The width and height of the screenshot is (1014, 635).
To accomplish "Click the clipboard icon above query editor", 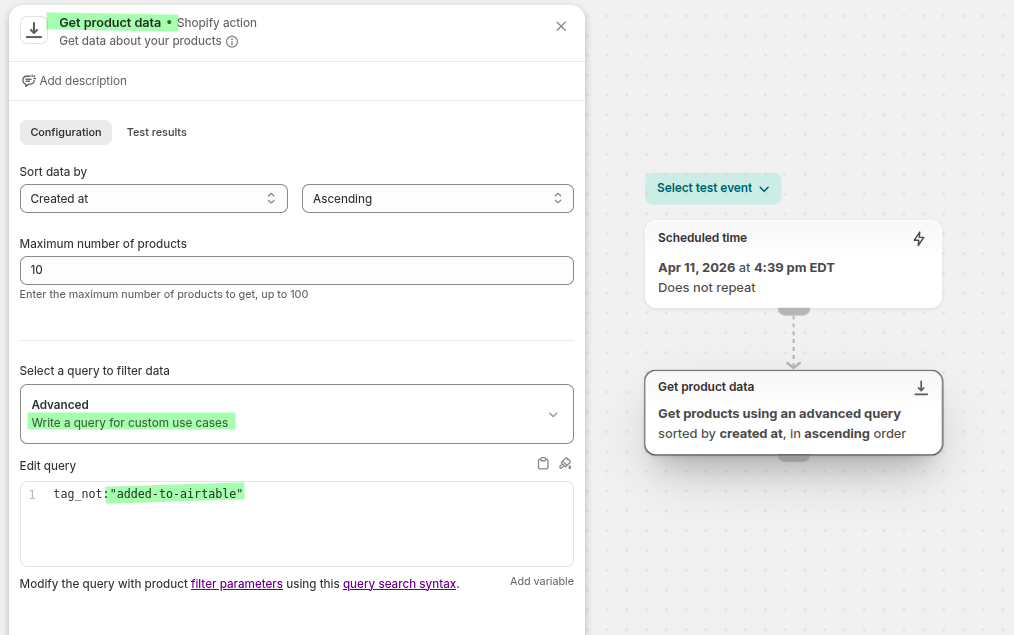I will (543, 464).
